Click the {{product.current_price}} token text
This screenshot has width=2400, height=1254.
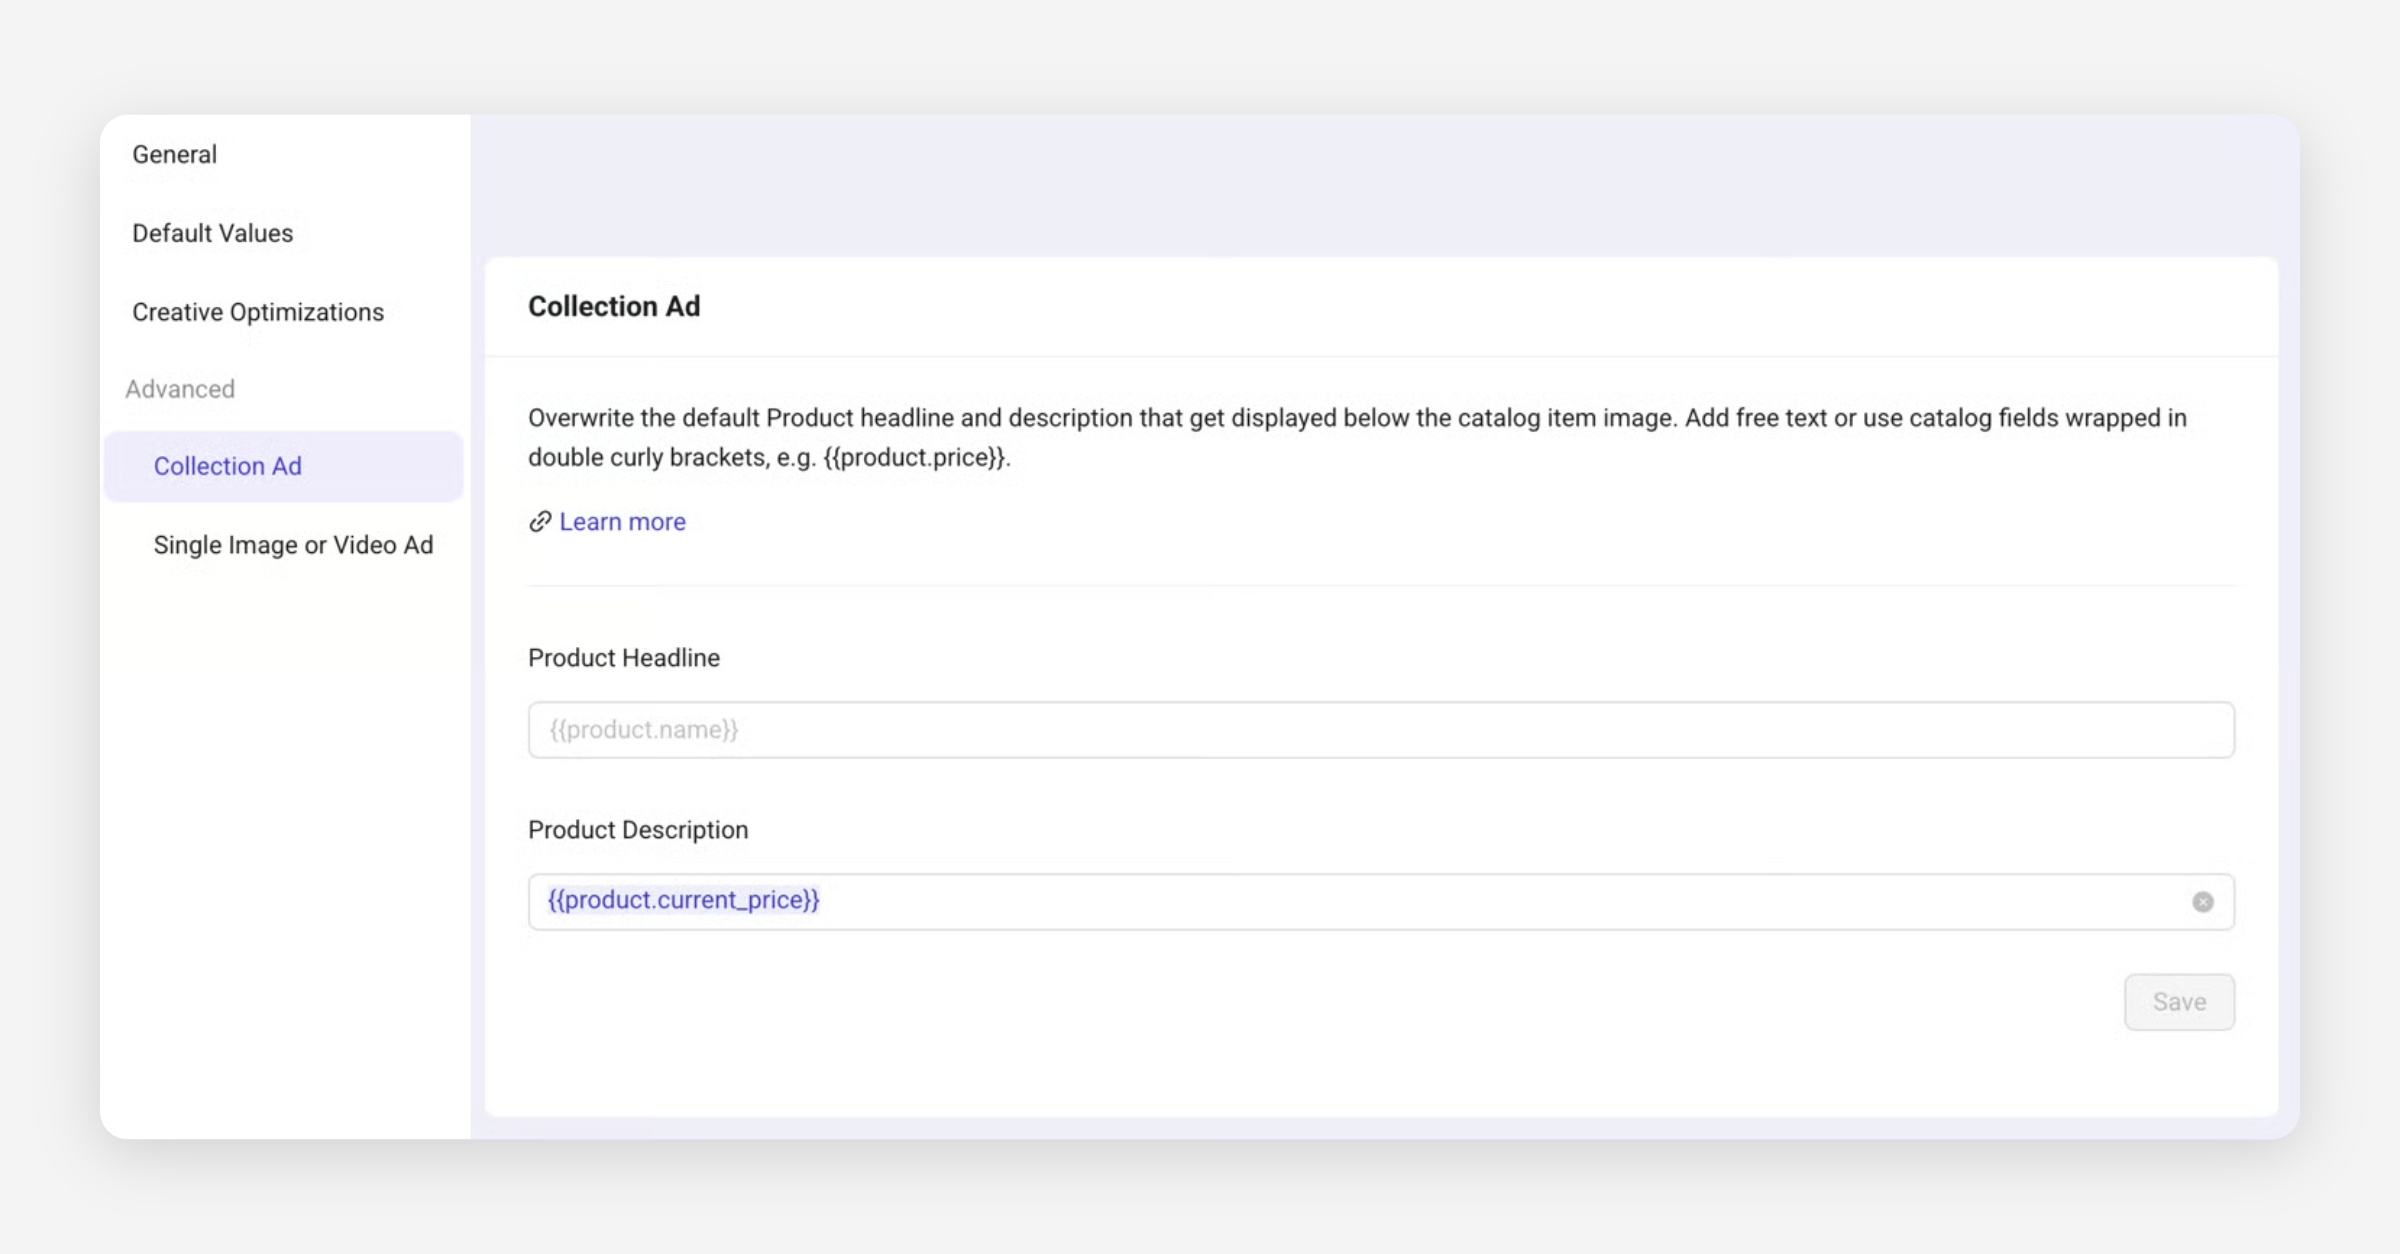click(x=683, y=900)
